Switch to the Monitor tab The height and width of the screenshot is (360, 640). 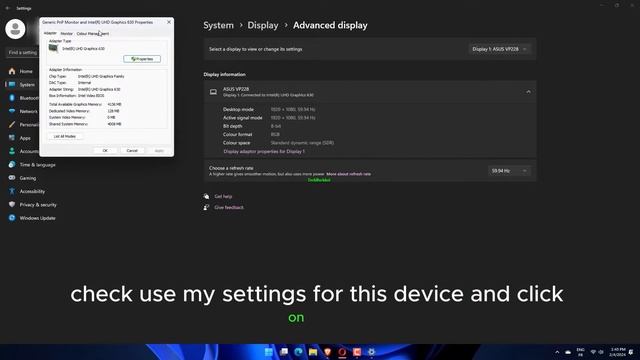[67, 33]
